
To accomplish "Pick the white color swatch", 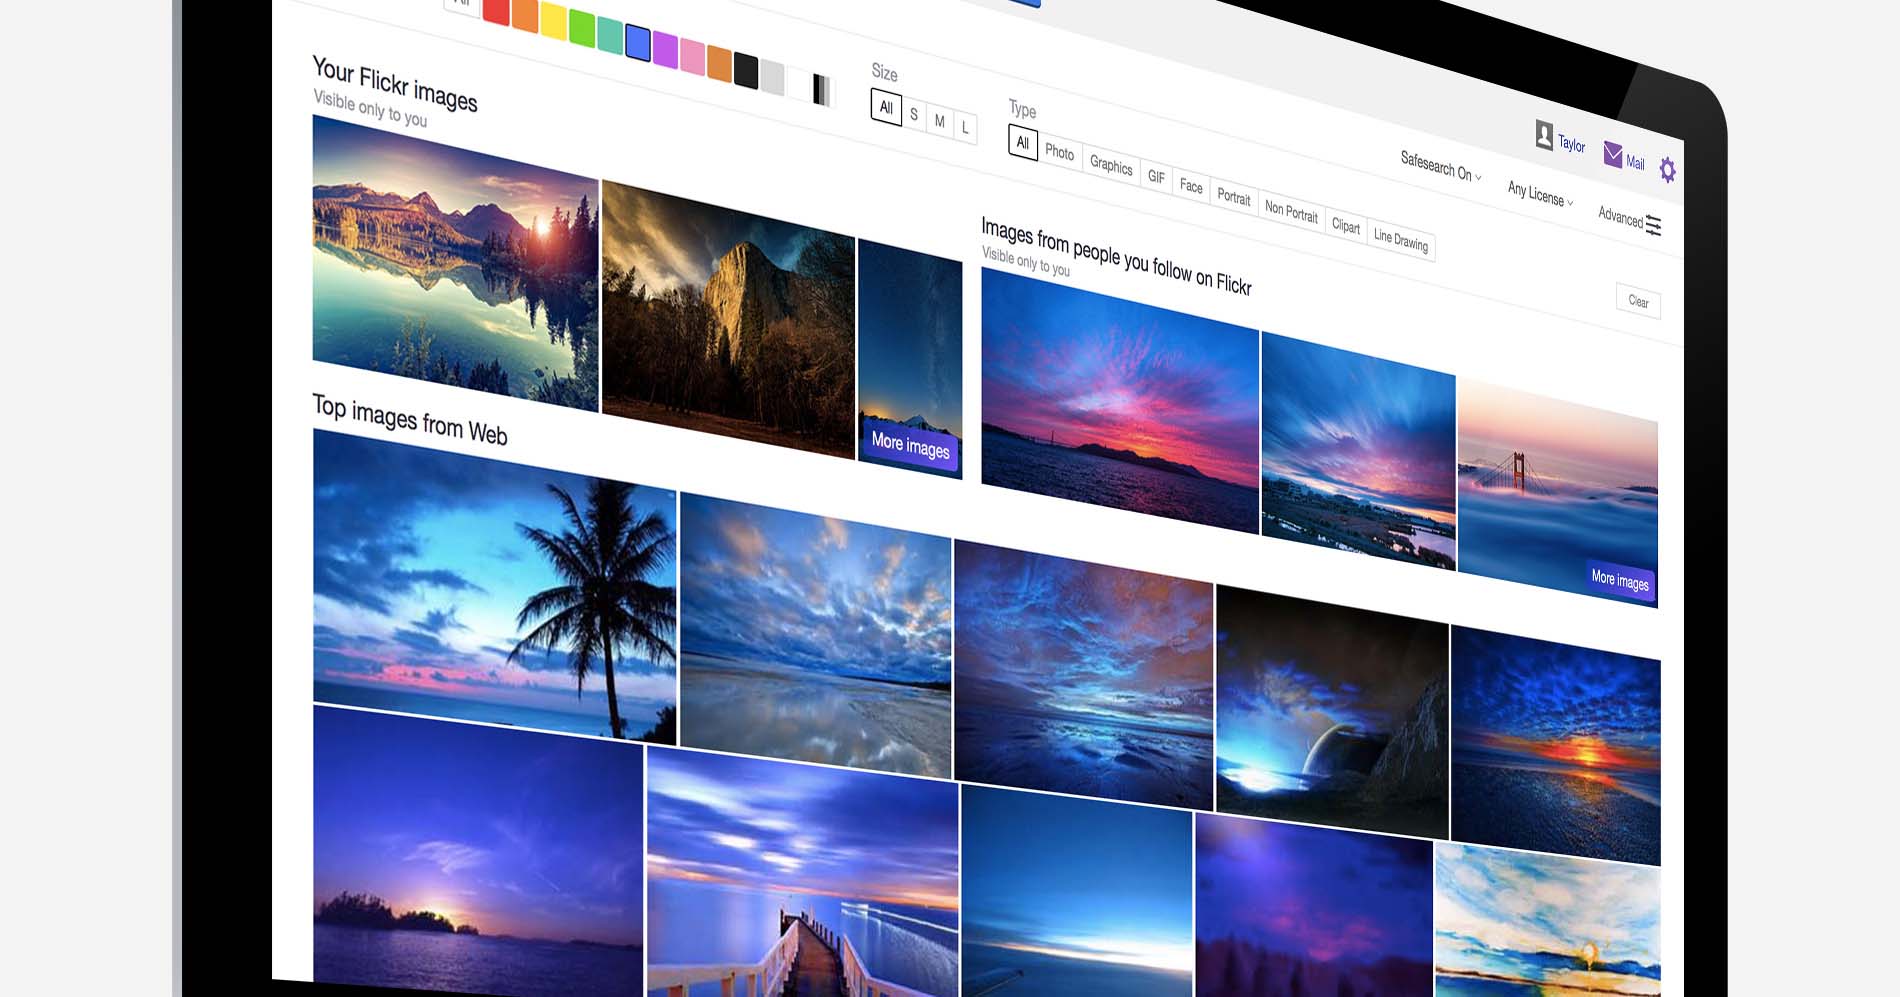I will tap(798, 84).
